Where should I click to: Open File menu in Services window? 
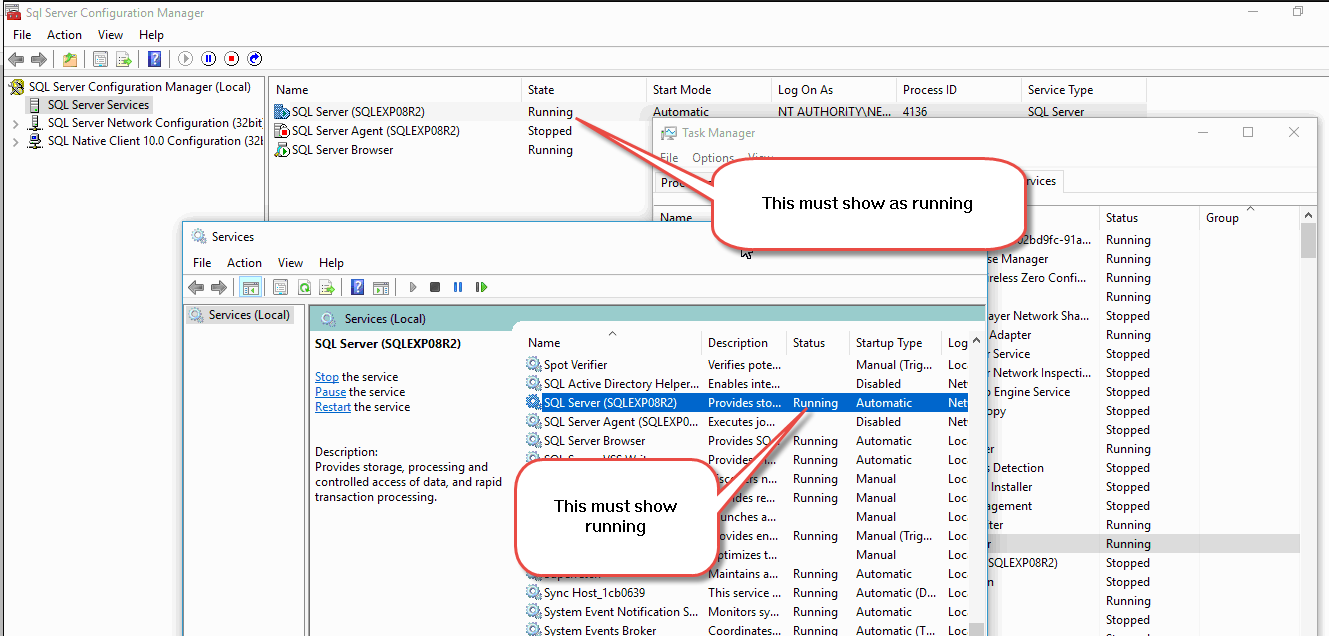tap(202, 263)
